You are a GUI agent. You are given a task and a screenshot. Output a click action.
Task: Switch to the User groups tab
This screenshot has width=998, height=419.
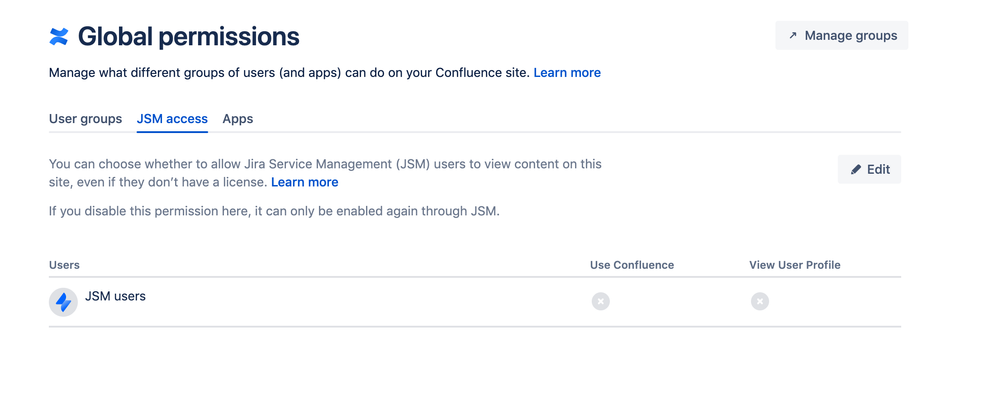pyautogui.click(x=85, y=119)
